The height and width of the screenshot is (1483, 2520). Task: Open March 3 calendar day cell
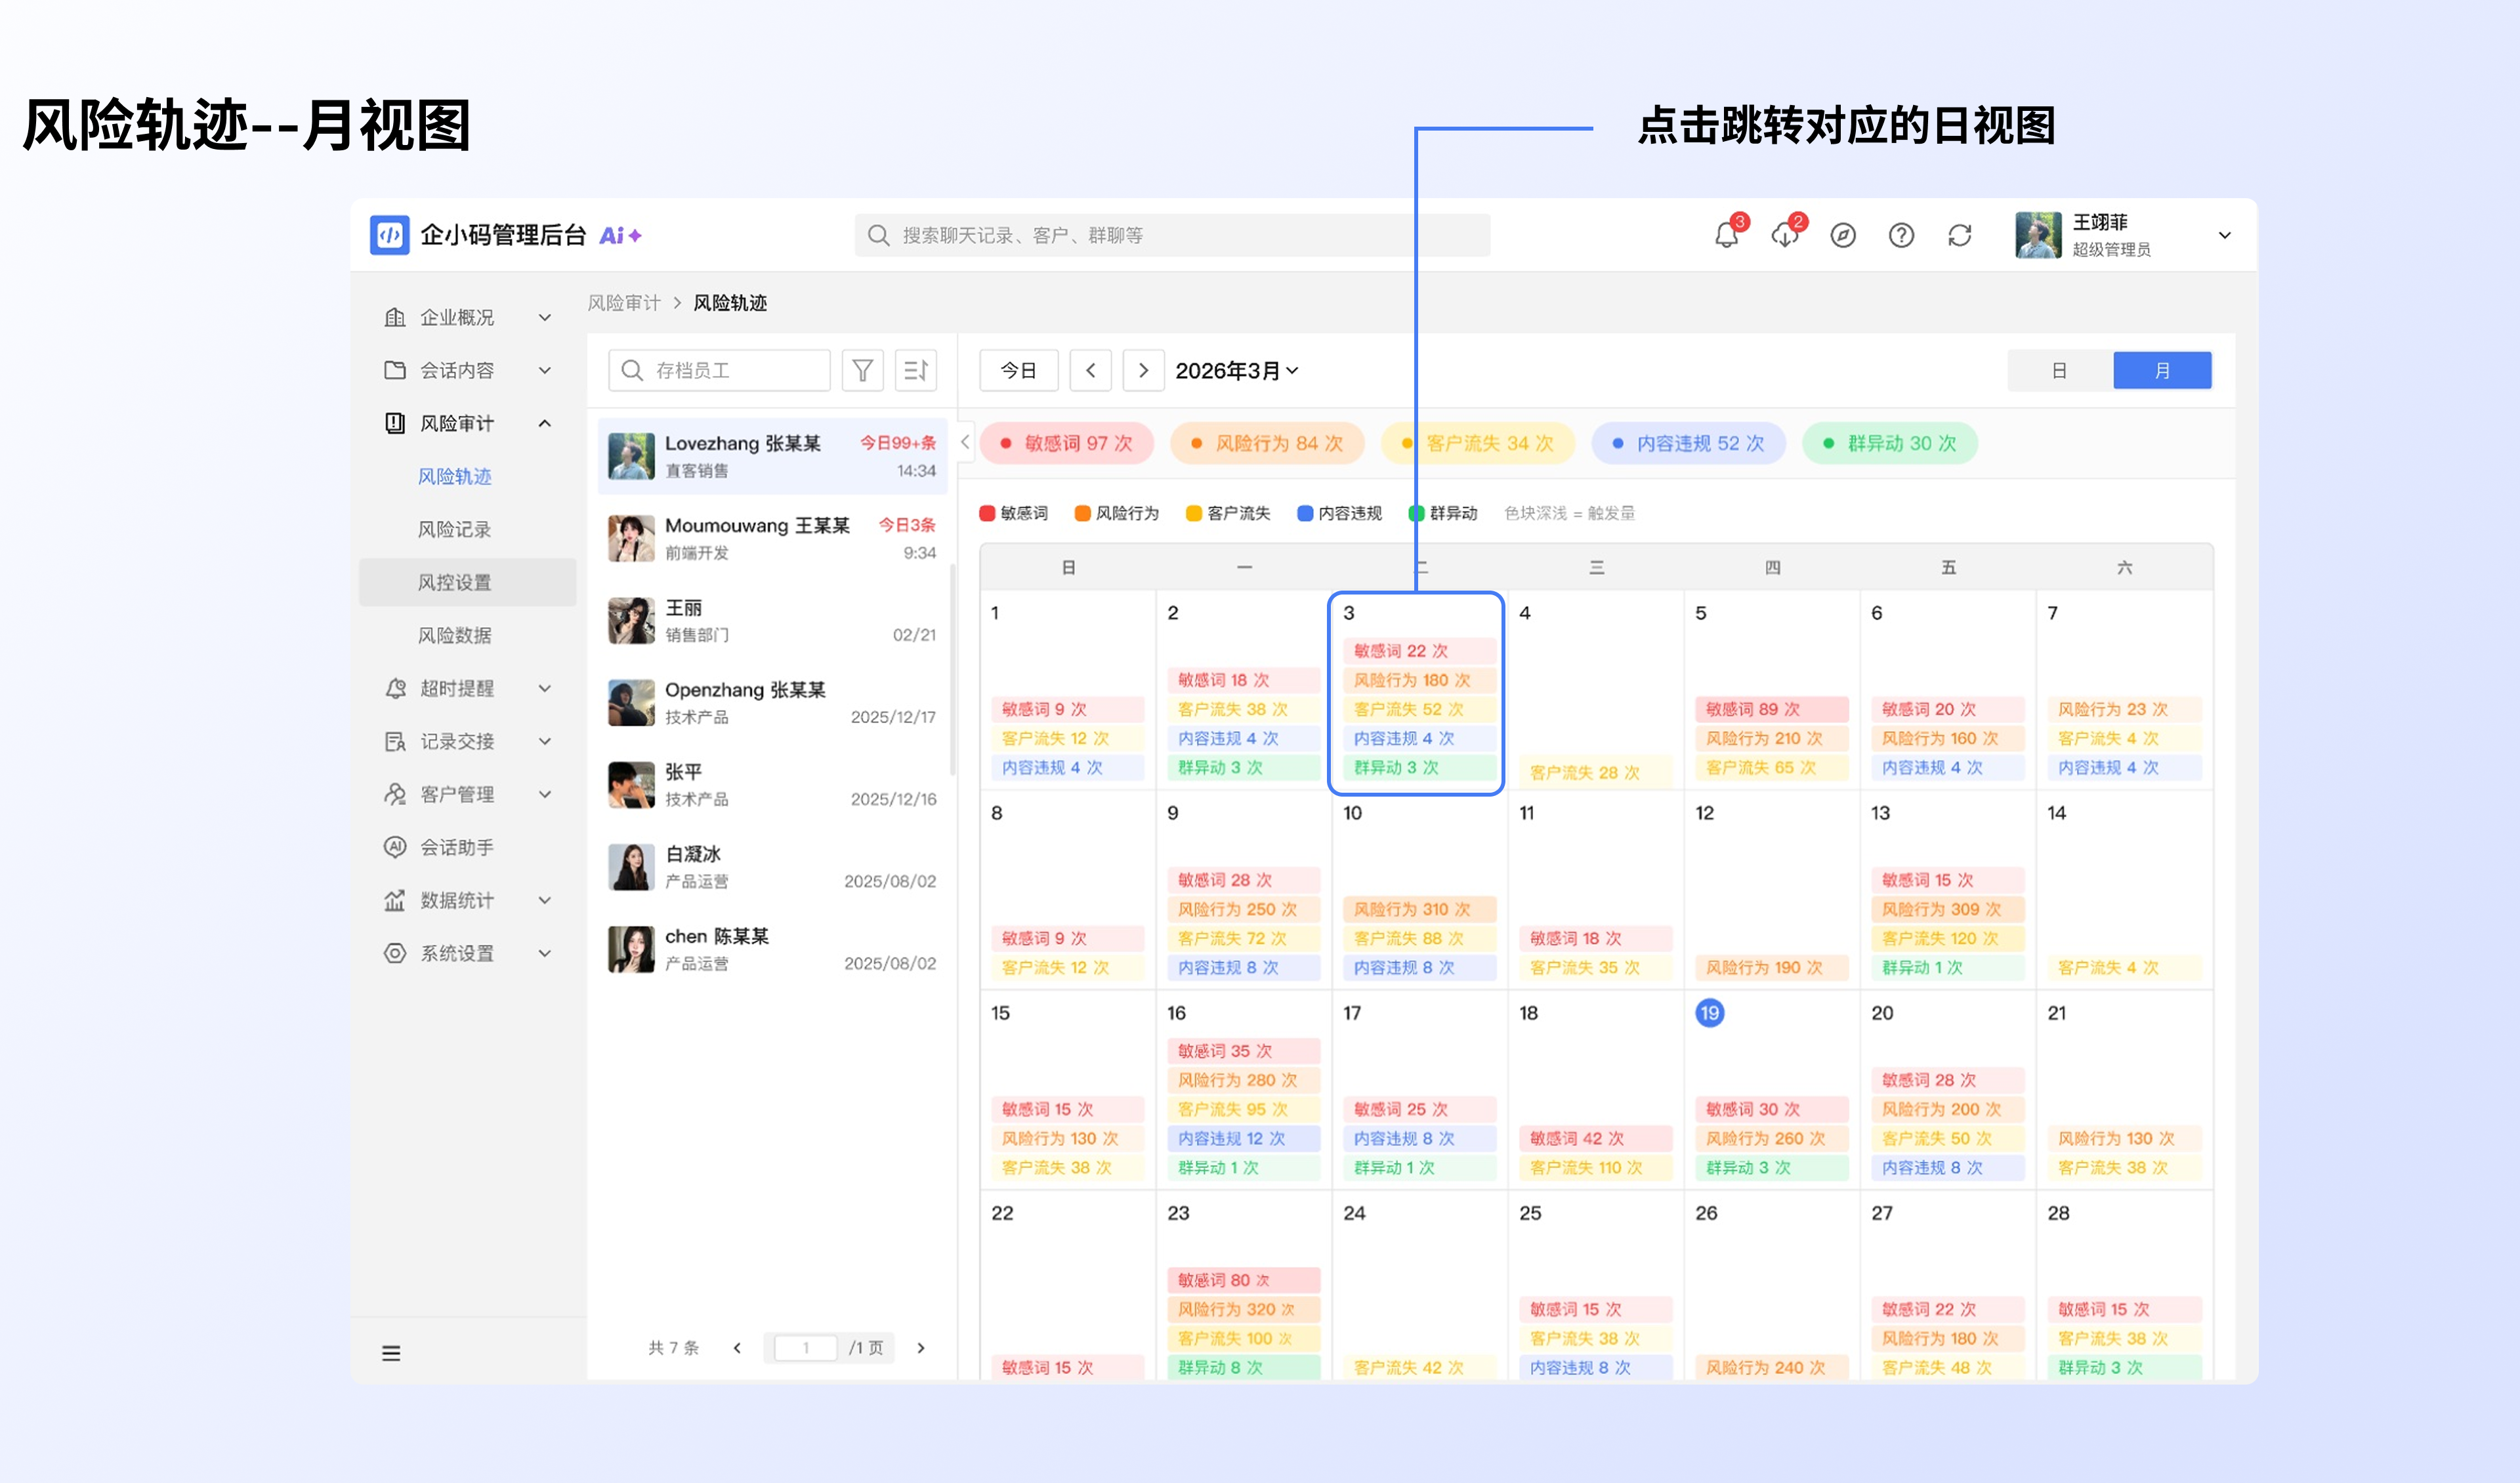1416,693
